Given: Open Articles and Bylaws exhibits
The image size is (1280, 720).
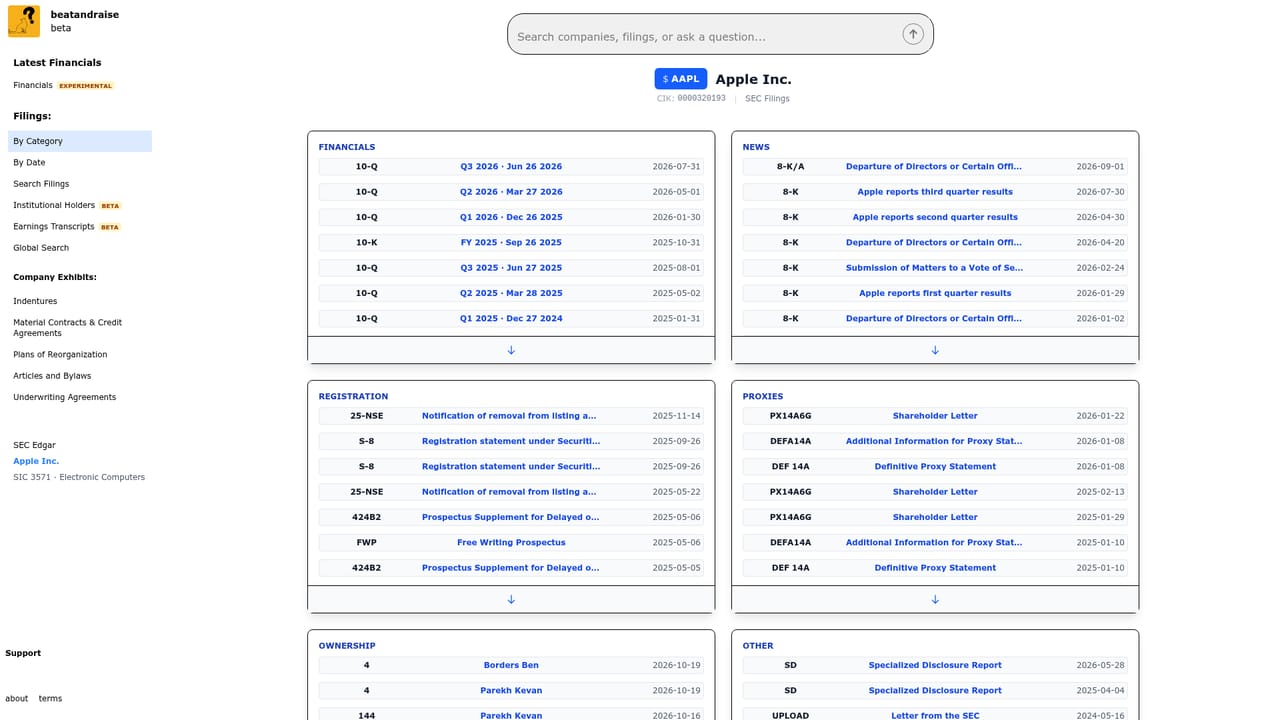Looking at the screenshot, I should point(52,376).
